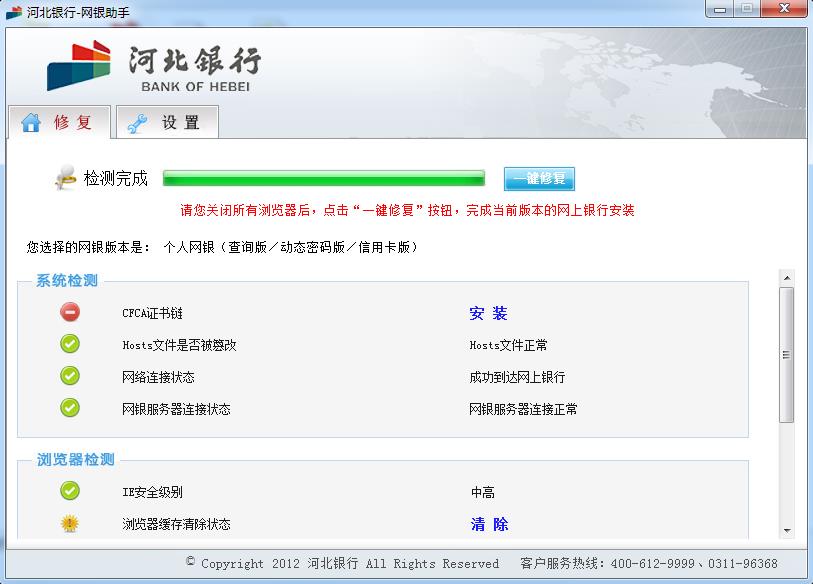
Task: Open the 设置 tab
Action: (x=167, y=122)
